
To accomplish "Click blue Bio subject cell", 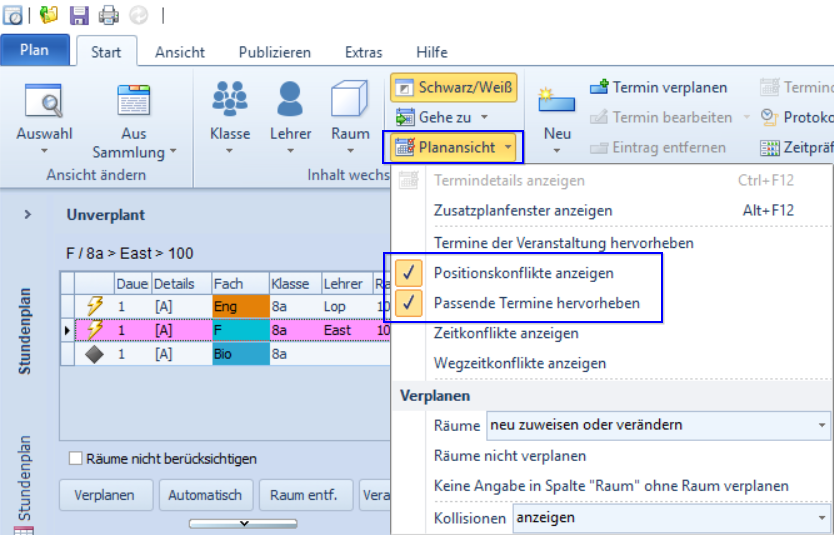I will [240, 354].
